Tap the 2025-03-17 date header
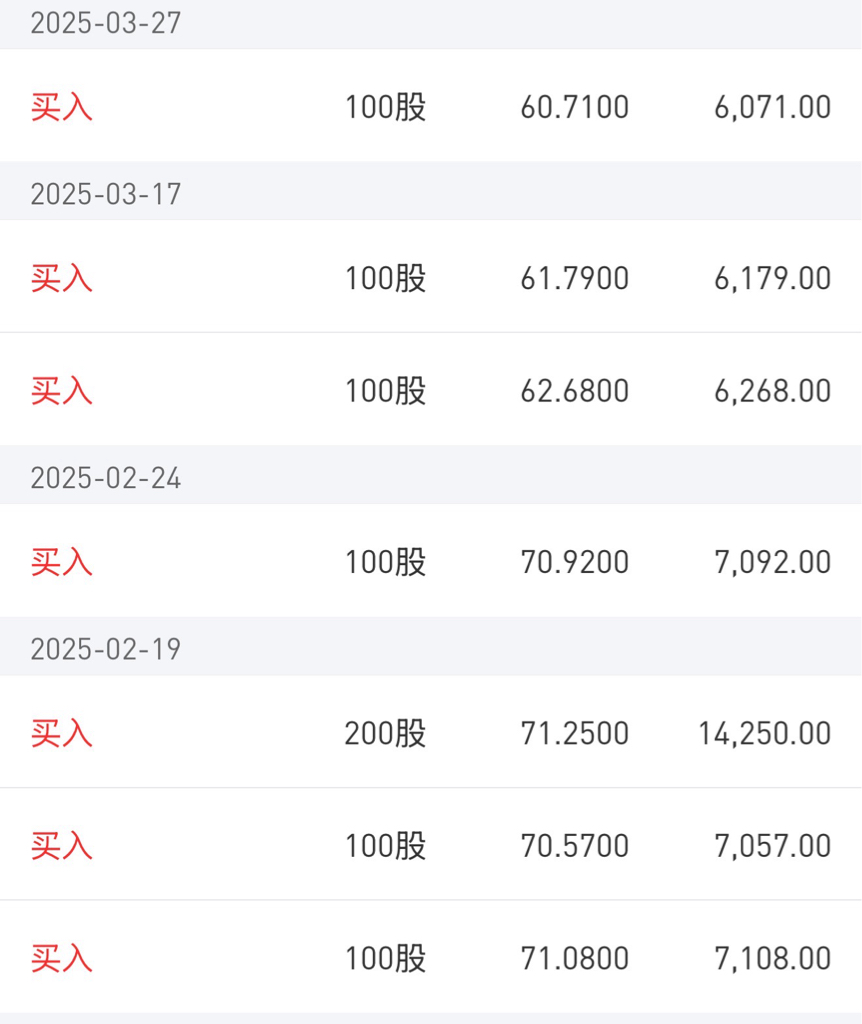 [x=106, y=194]
